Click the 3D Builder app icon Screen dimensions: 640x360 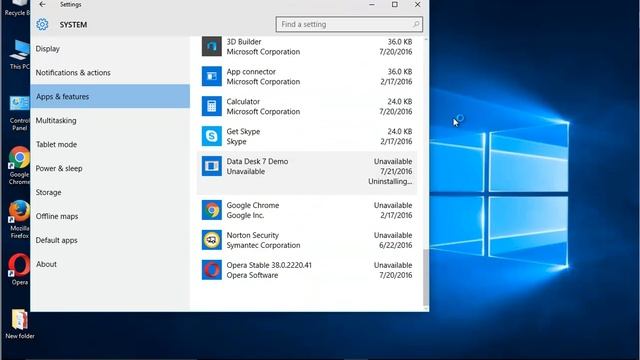[x=211, y=46]
